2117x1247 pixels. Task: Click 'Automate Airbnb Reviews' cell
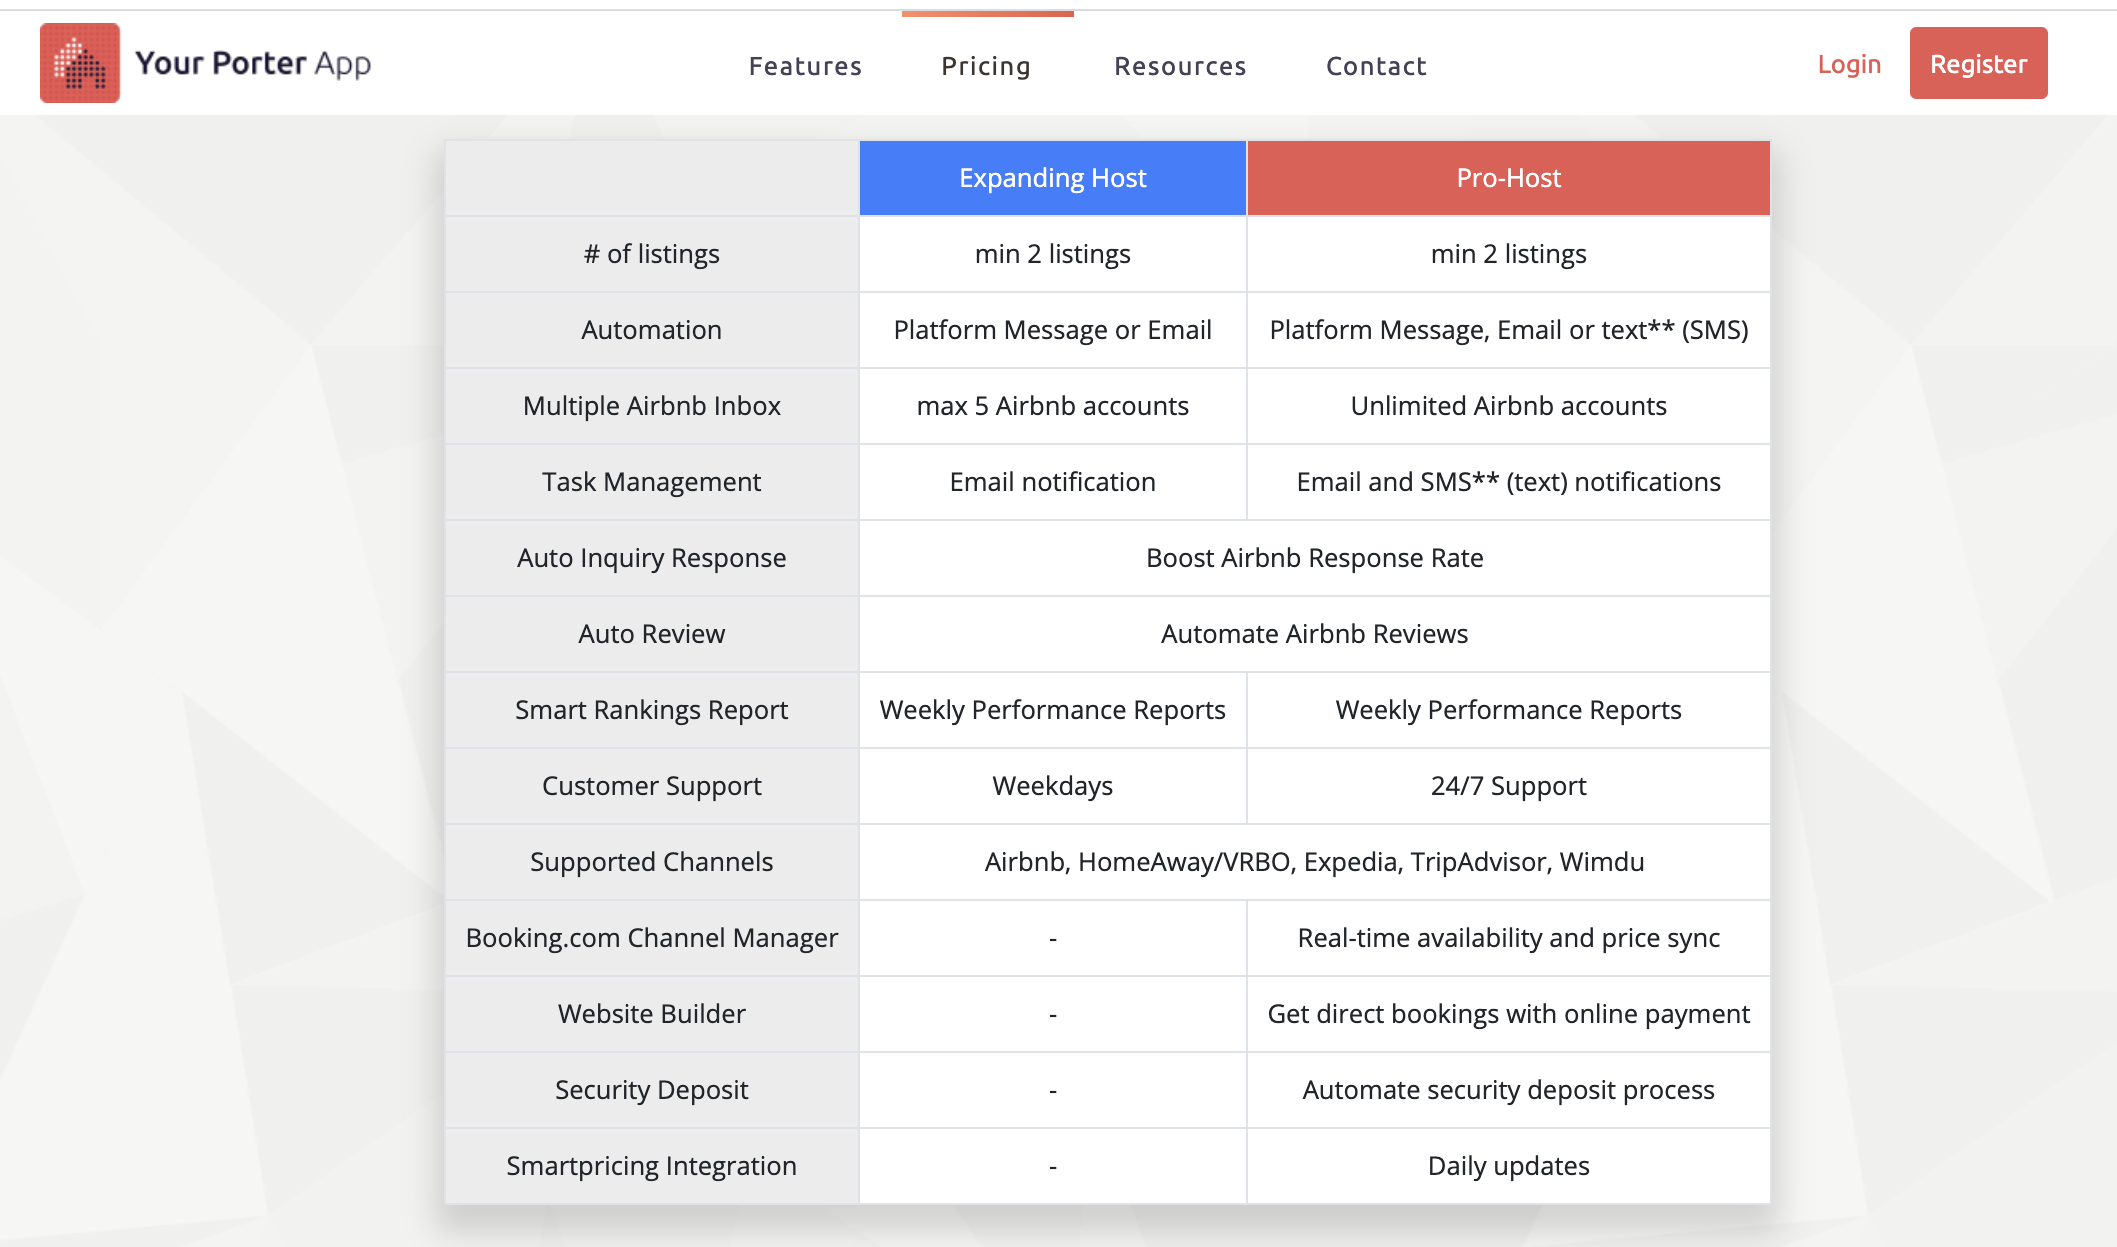[x=1314, y=634]
